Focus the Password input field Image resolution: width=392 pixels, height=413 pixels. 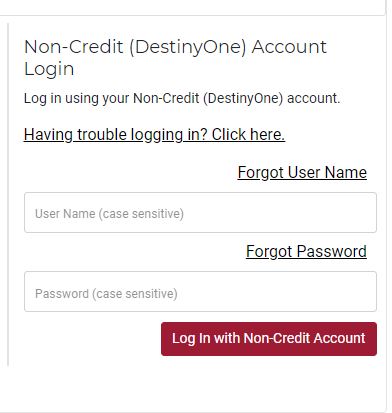click(200, 291)
